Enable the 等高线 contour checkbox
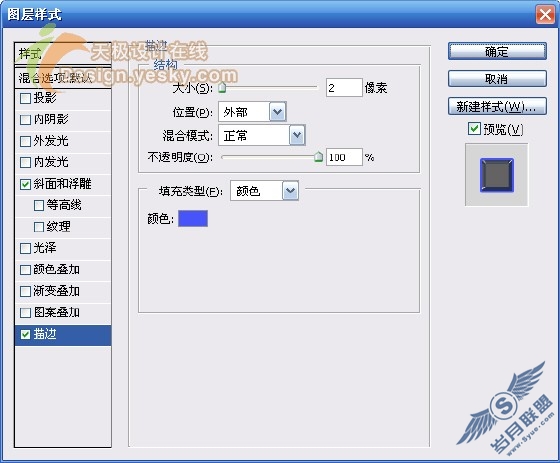The image size is (560, 463). tap(39, 205)
